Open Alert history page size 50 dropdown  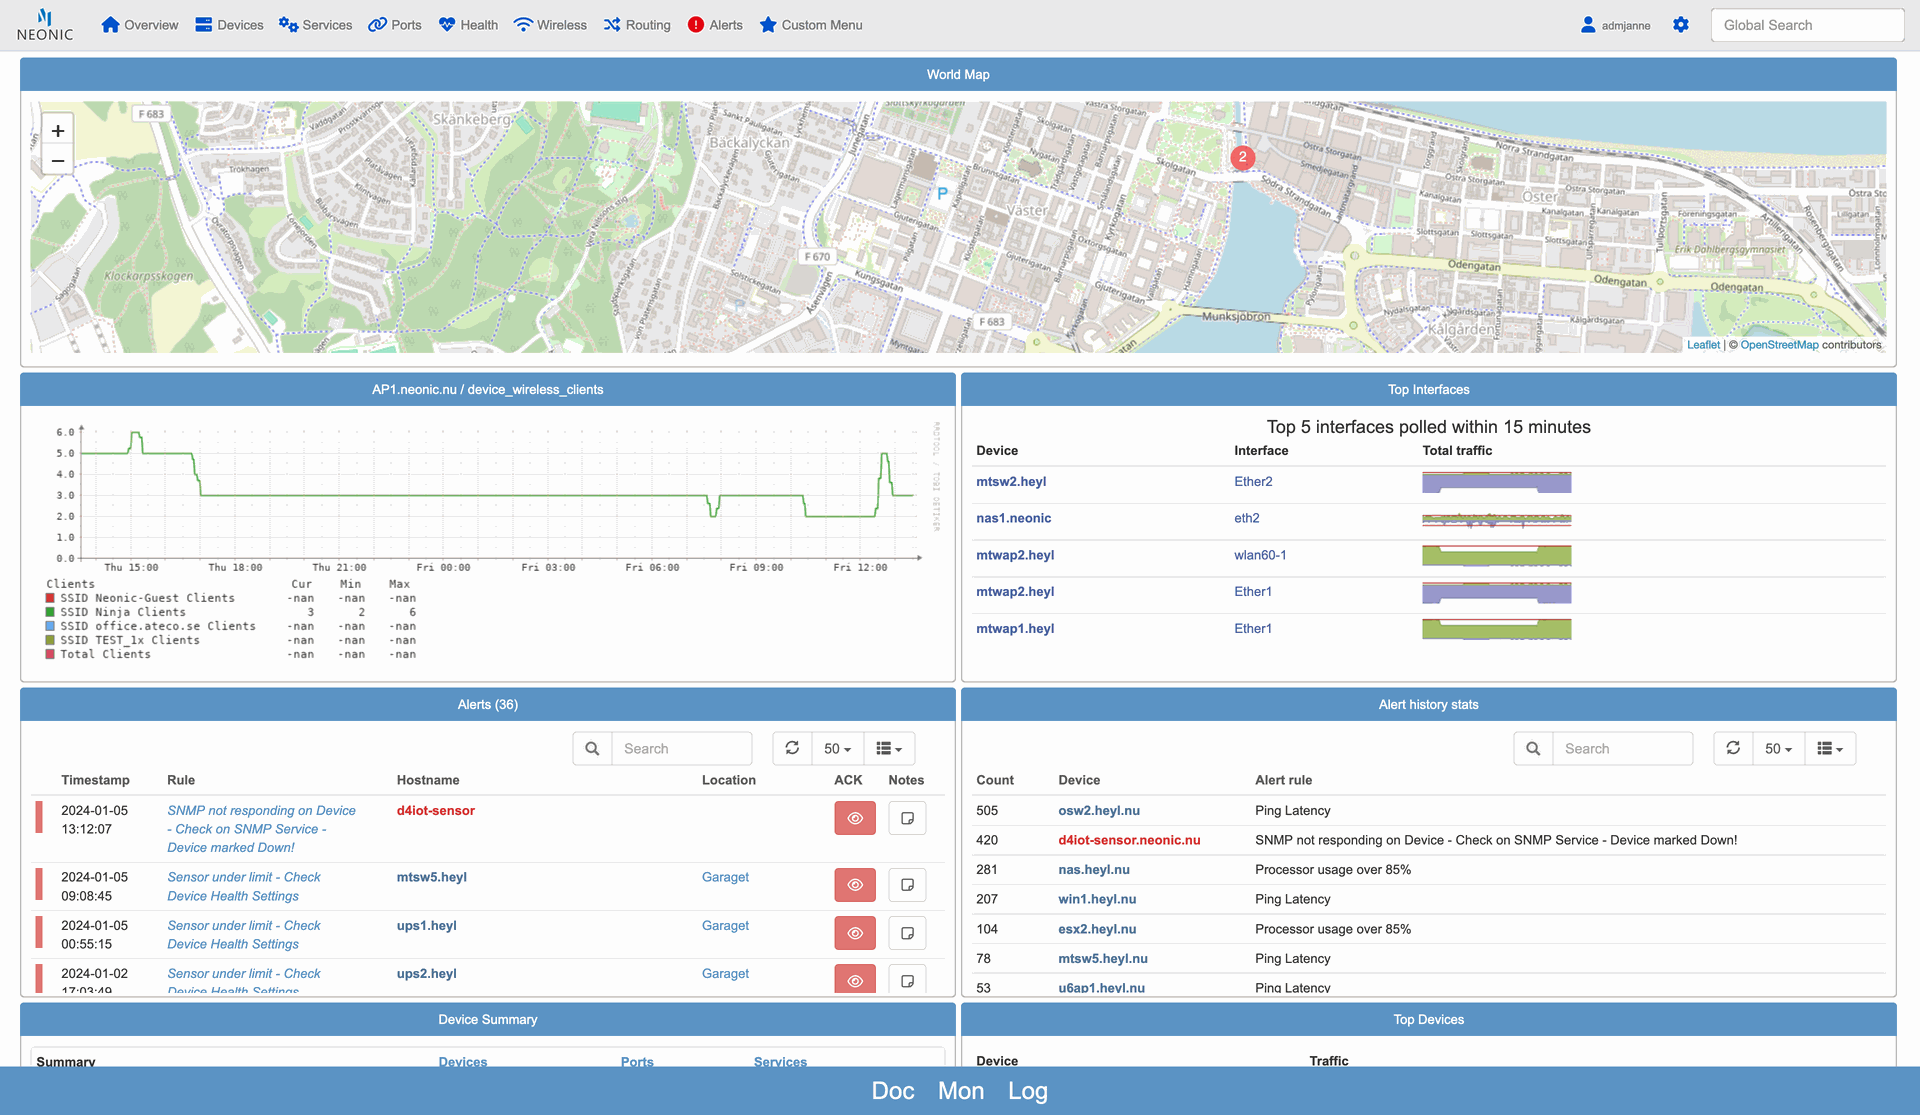click(x=1778, y=749)
